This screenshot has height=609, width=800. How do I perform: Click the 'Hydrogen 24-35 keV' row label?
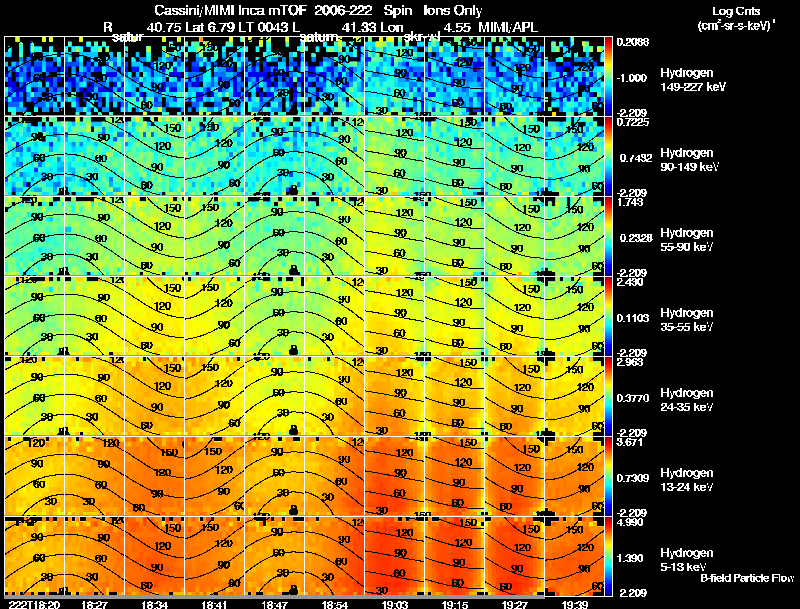[x=687, y=400]
